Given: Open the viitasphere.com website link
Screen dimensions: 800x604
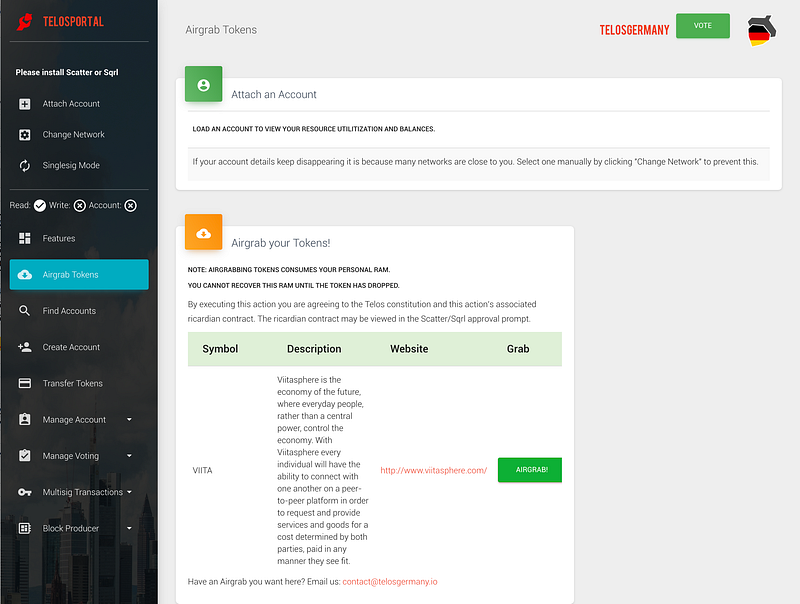Looking at the screenshot, I should (434, 470).
